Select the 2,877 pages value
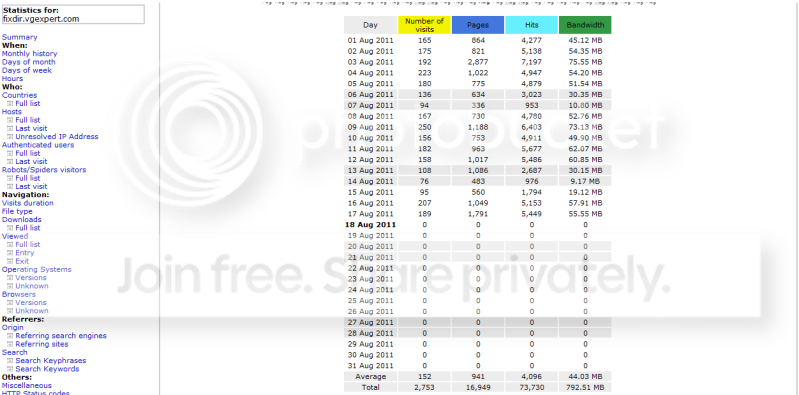The image size is (799, 395). [x=478, y=62]
